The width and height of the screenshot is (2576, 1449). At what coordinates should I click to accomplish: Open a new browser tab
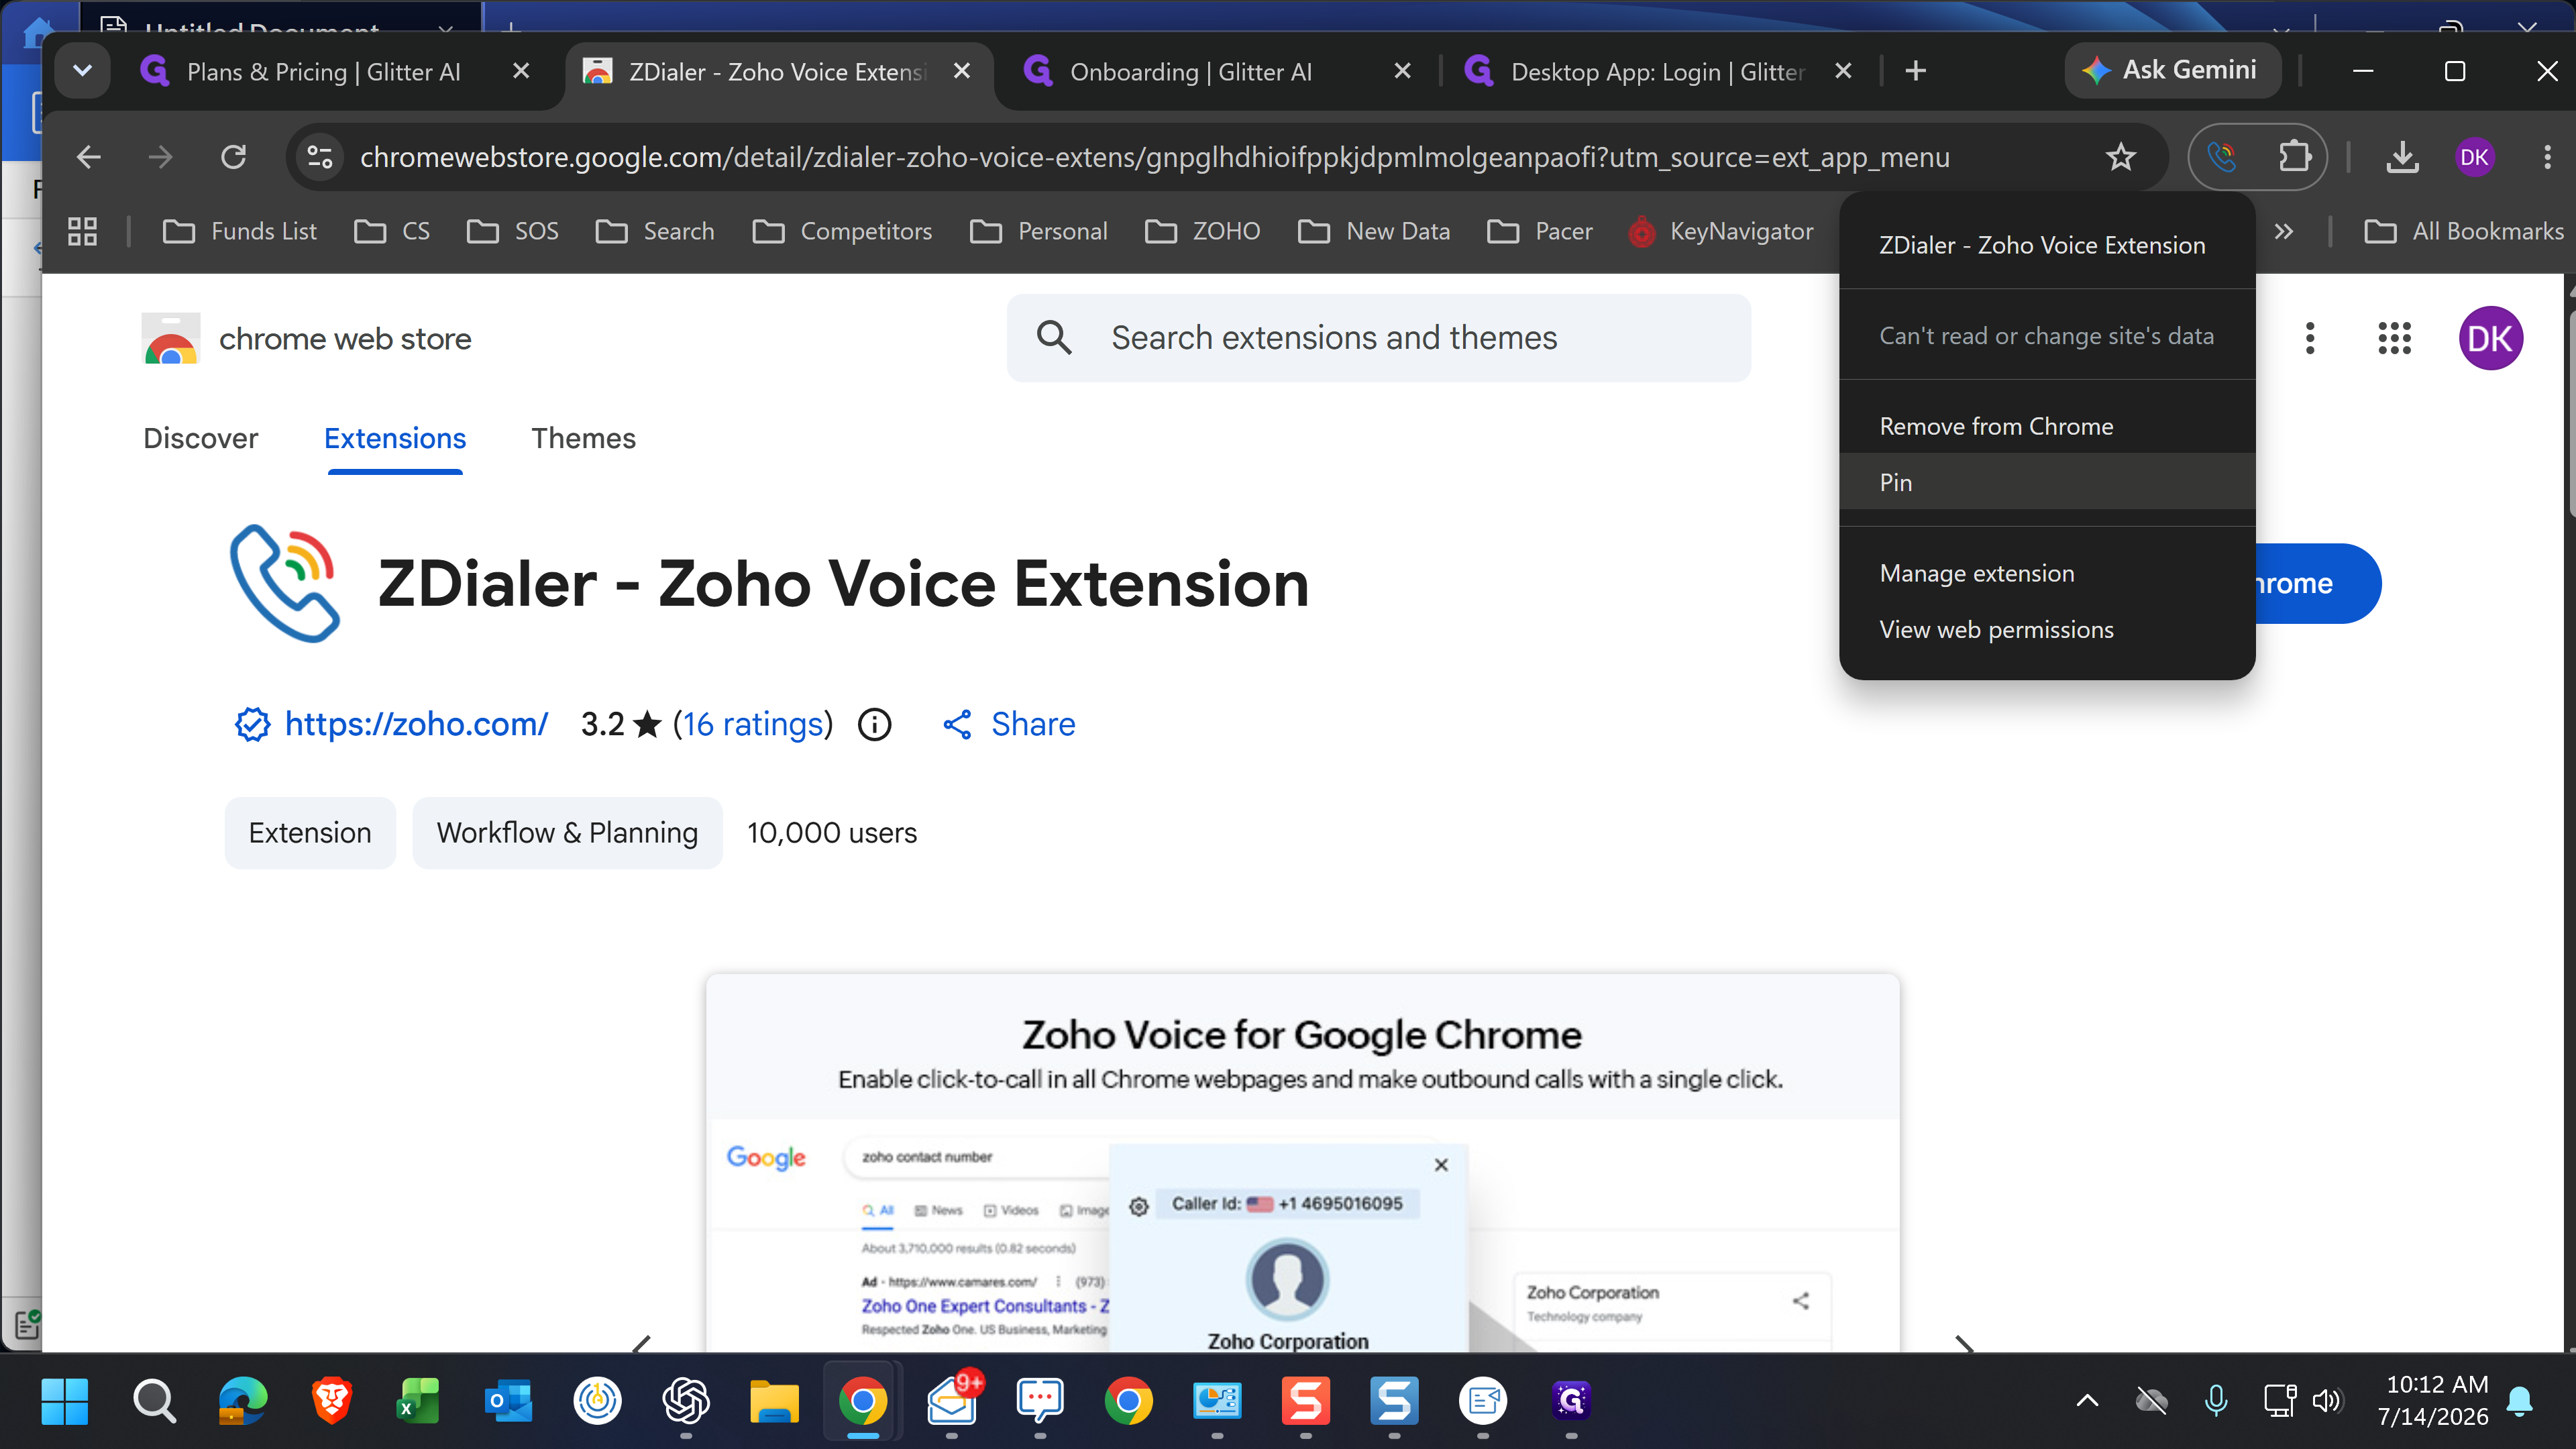tap(1915, 71)
